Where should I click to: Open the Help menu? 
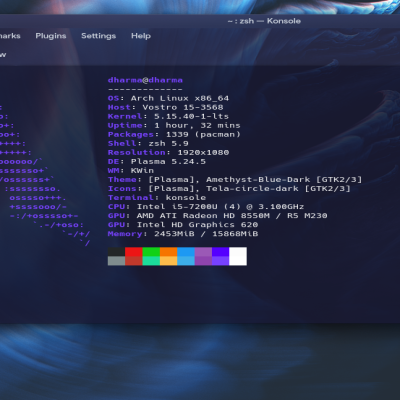pyautogui.click(x=141, y=36)
